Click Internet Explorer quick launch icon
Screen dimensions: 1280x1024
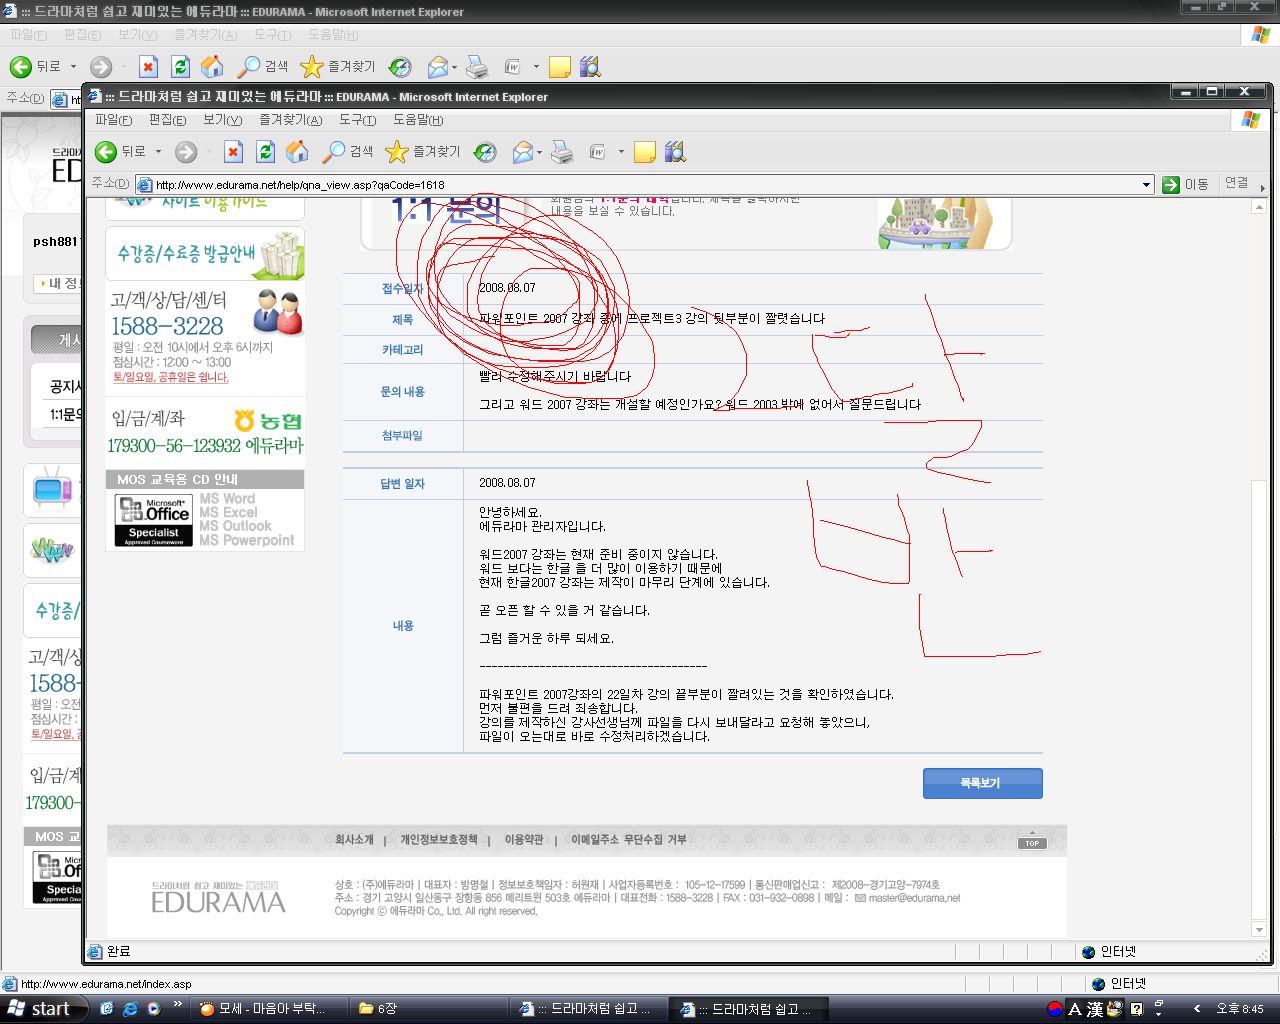(130, 1009)
